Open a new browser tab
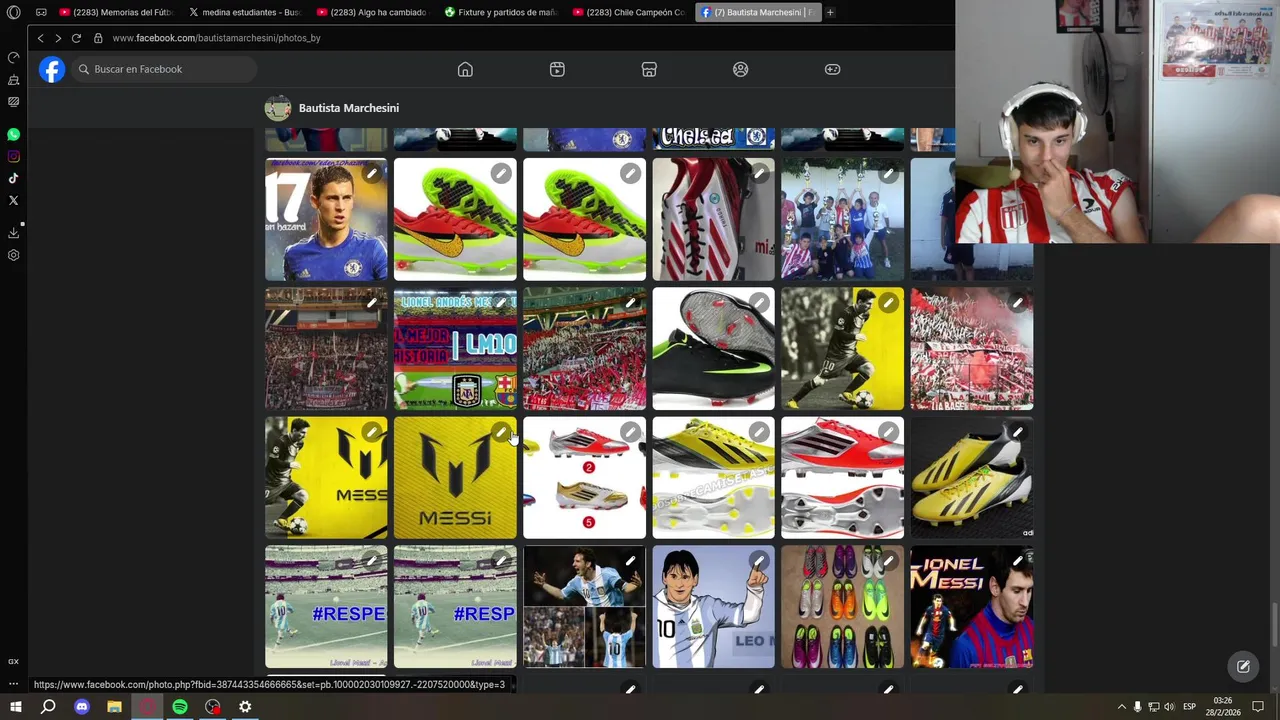This screenshot has height=720, width=1280. [830, 13]
